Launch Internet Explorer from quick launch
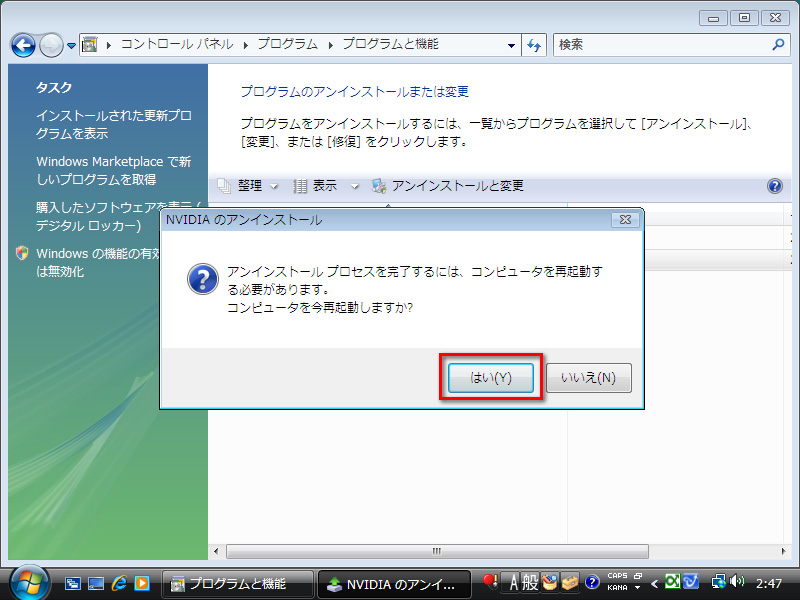The width and height of the screenshot is (800, 600). pyautogui.click(x=119, y=583)
